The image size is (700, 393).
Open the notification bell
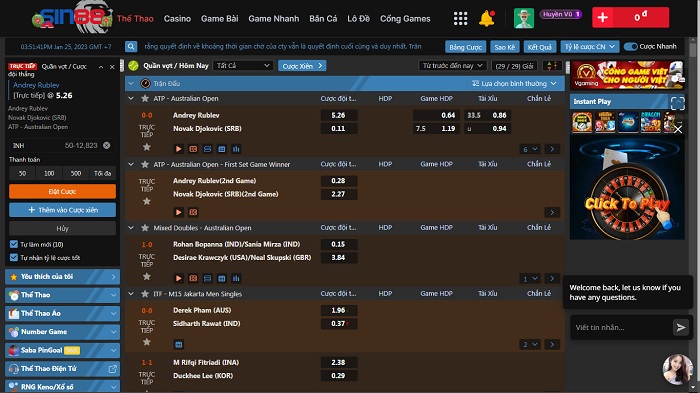487,18
